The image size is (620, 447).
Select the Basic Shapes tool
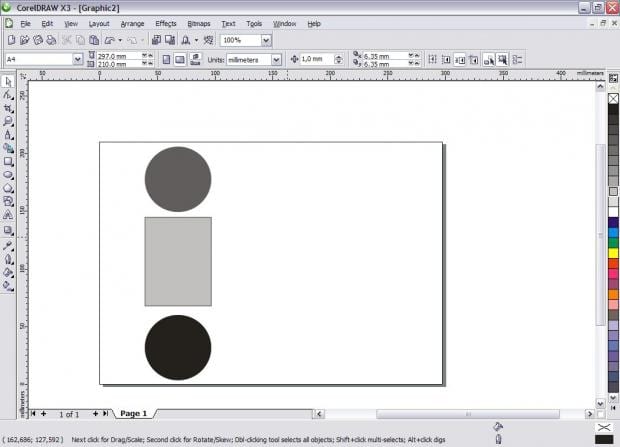pyautogui.click(x=8, y=201)
